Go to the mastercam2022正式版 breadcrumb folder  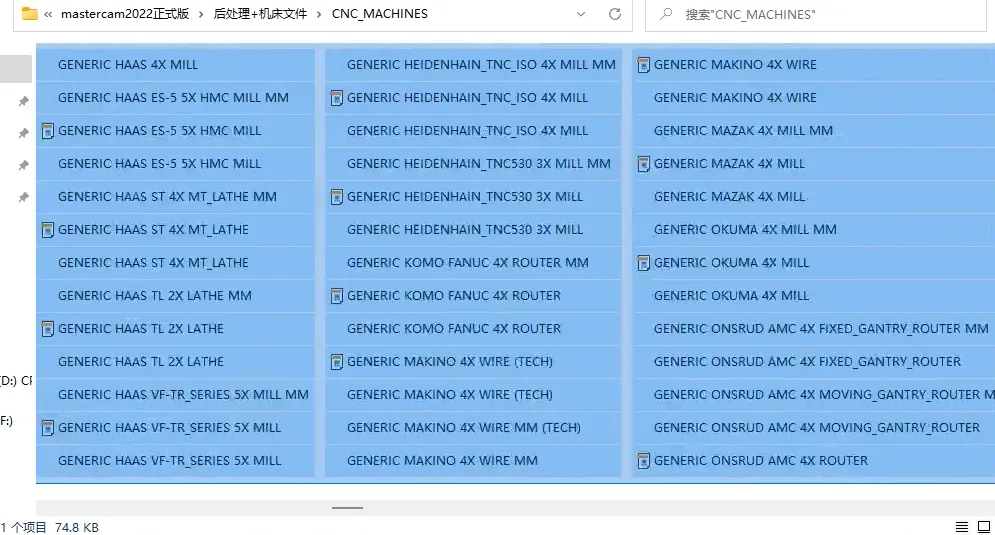(125, 14)
